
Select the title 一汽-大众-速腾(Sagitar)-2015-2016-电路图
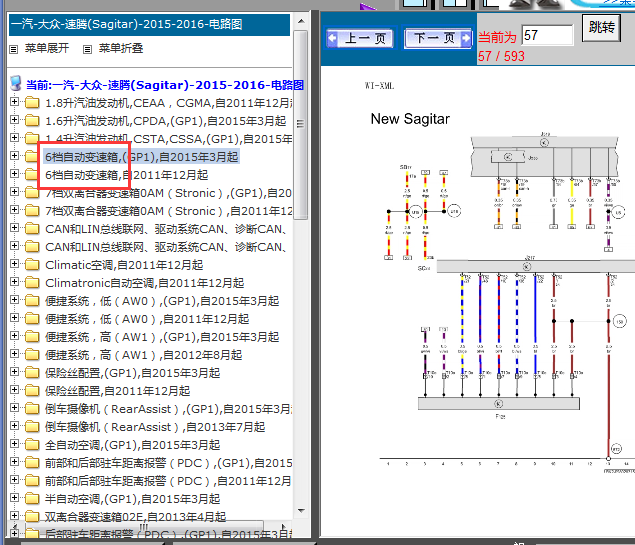point(127,24)
